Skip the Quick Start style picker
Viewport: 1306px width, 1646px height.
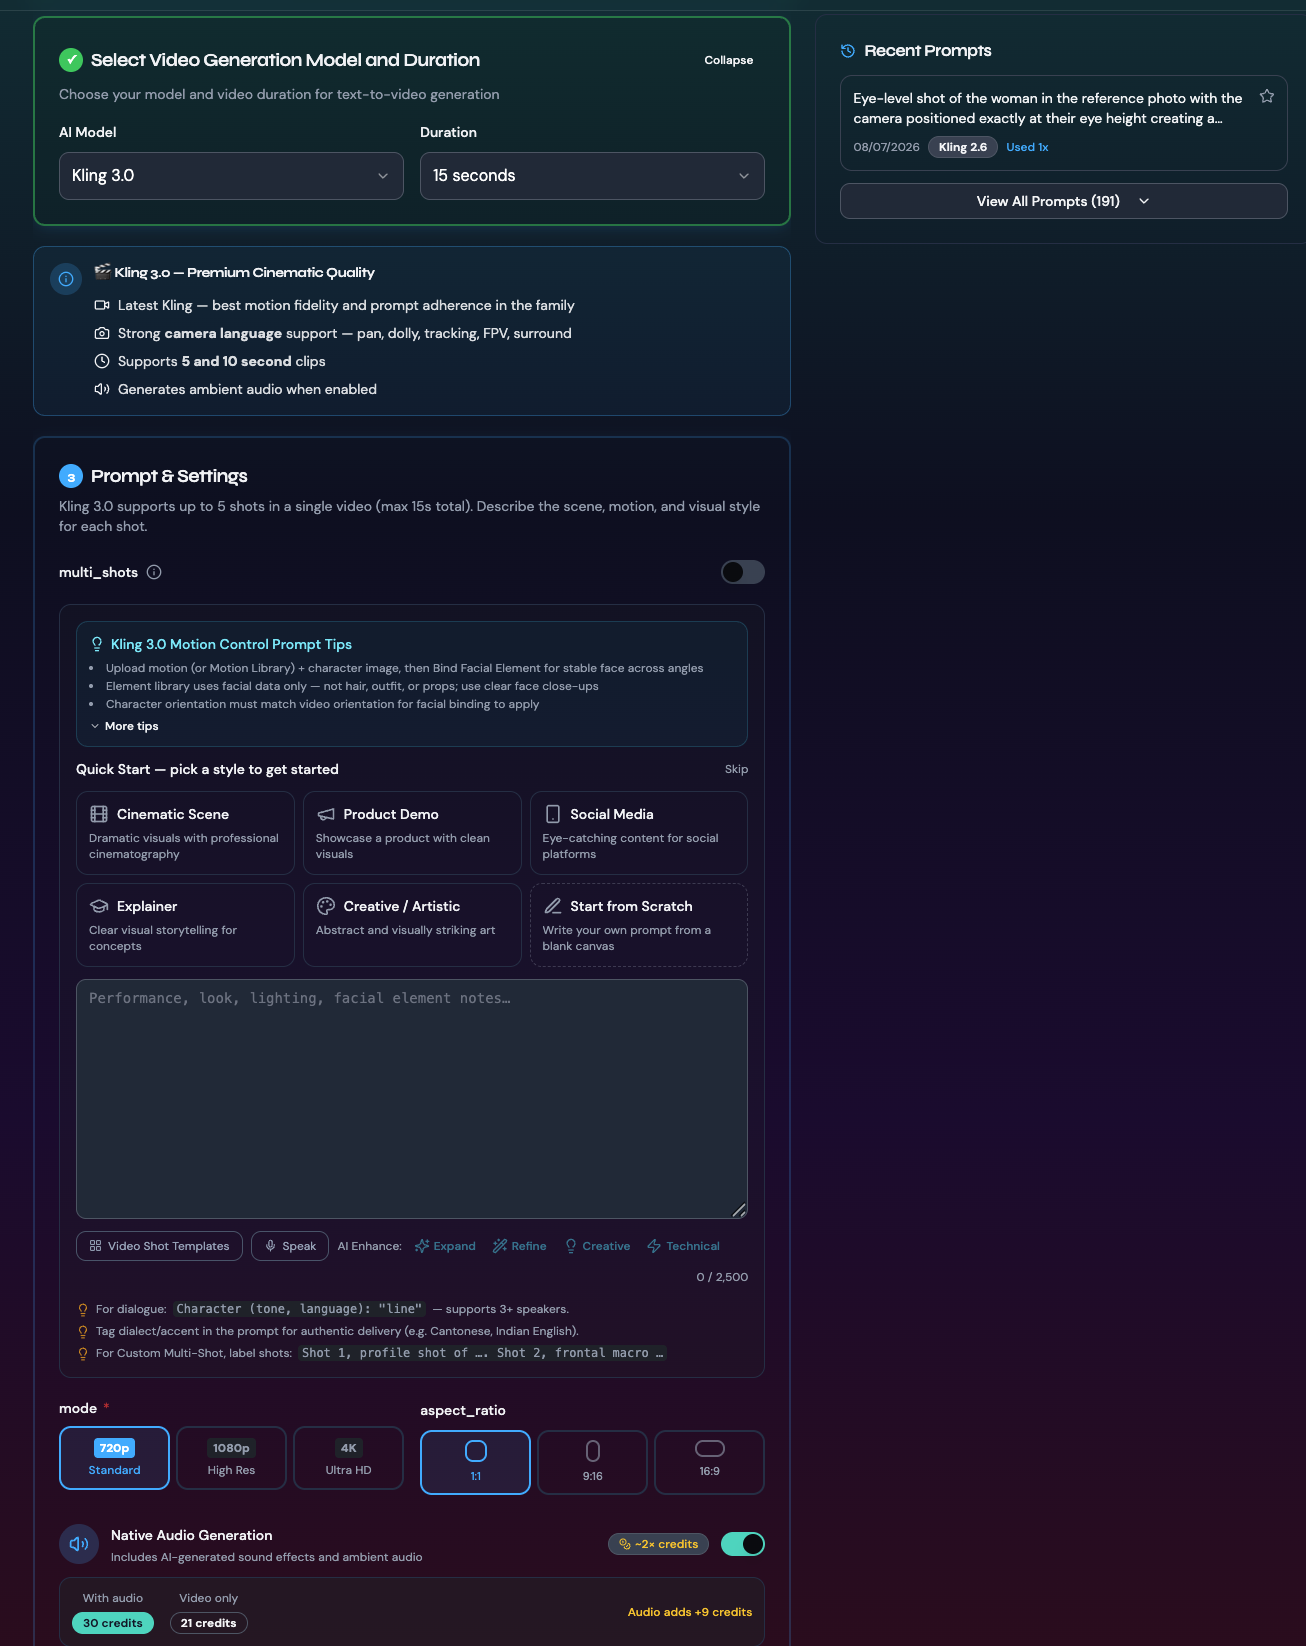click(736, 769)
